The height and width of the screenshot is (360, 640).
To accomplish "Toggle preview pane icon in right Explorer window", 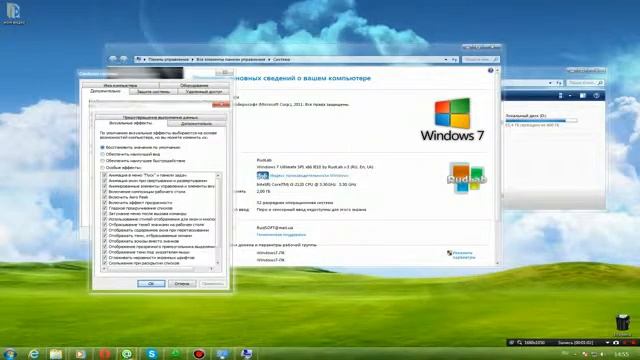I will [x=583, y=96].
